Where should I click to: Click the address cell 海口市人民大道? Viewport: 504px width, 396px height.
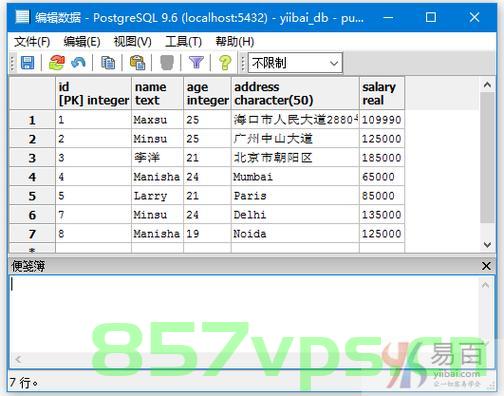coord(295,120)
